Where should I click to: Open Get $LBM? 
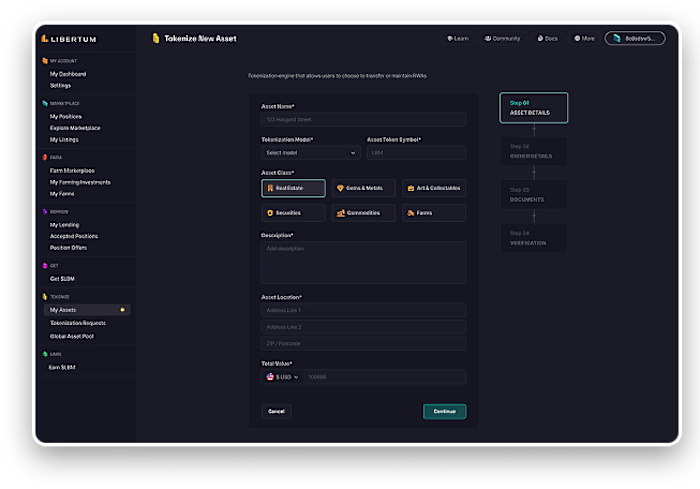pyautogui.click(x=62, y=279)
